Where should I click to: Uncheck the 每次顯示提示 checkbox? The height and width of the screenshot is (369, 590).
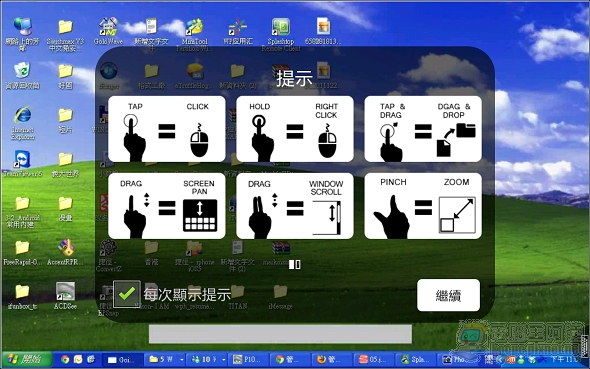(127, 294)
